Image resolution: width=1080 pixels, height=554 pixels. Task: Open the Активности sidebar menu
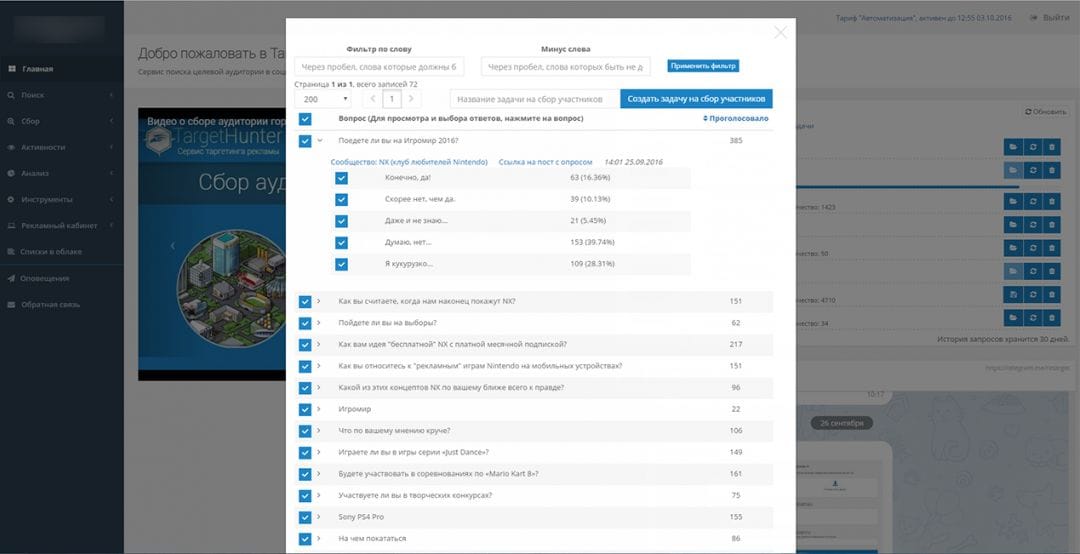pyautogui.click(x=61, y=147)
